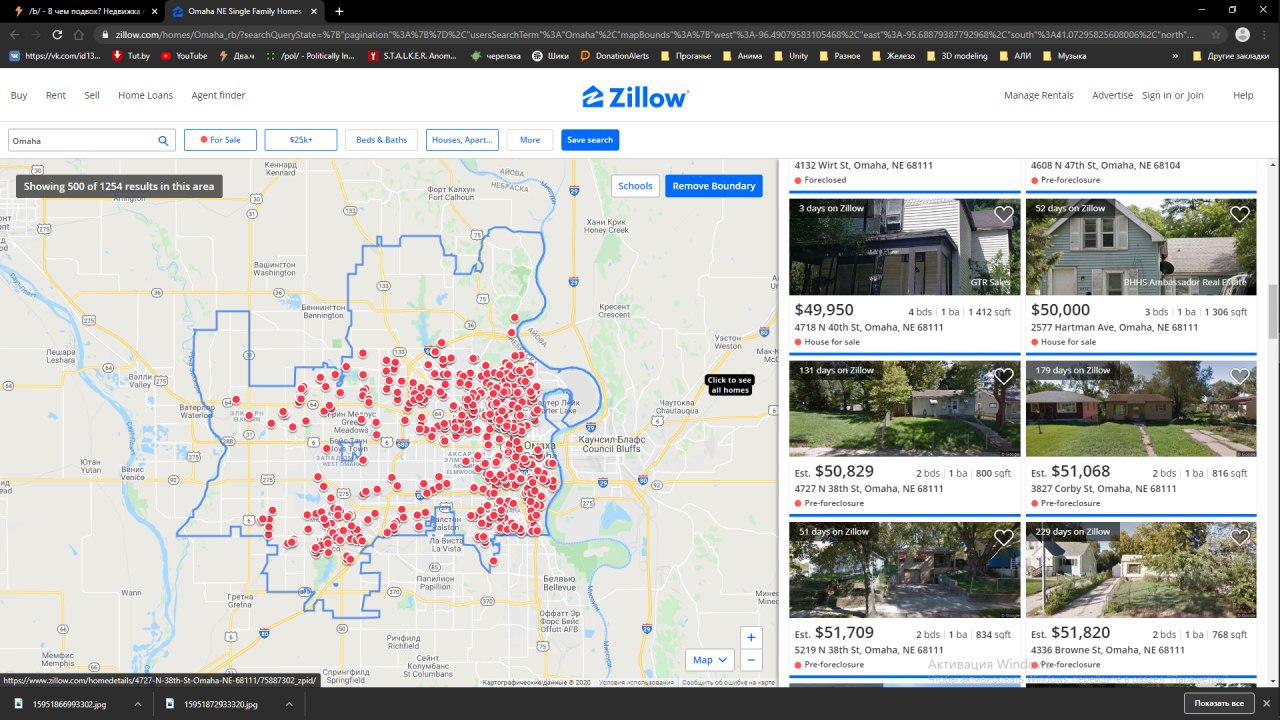The width and height of the screenshot is (1280, 720).
Task: Open the YouTube bookmark
Action: [183, 56]
